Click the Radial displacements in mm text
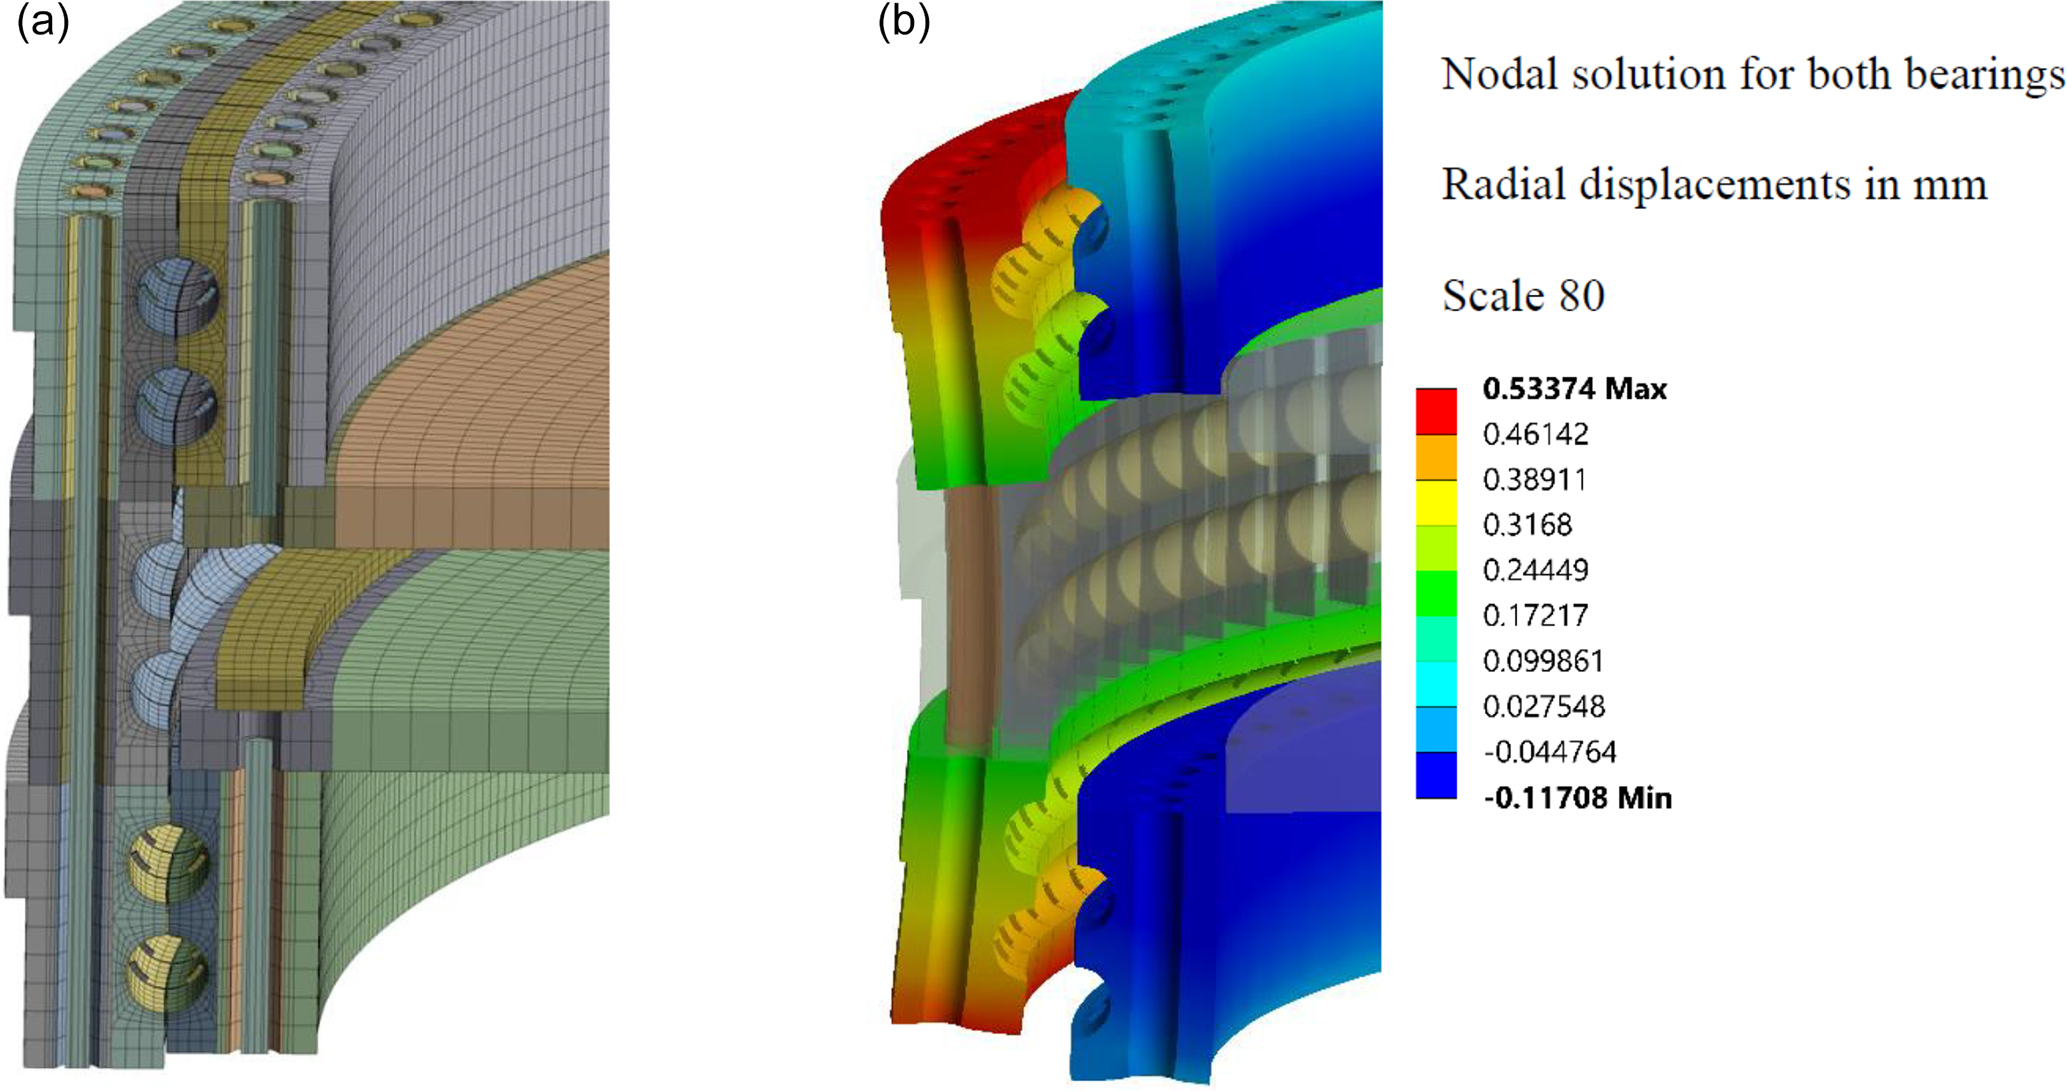The height and width of the screenshot is (1091, 2067). coord(1713,185)
